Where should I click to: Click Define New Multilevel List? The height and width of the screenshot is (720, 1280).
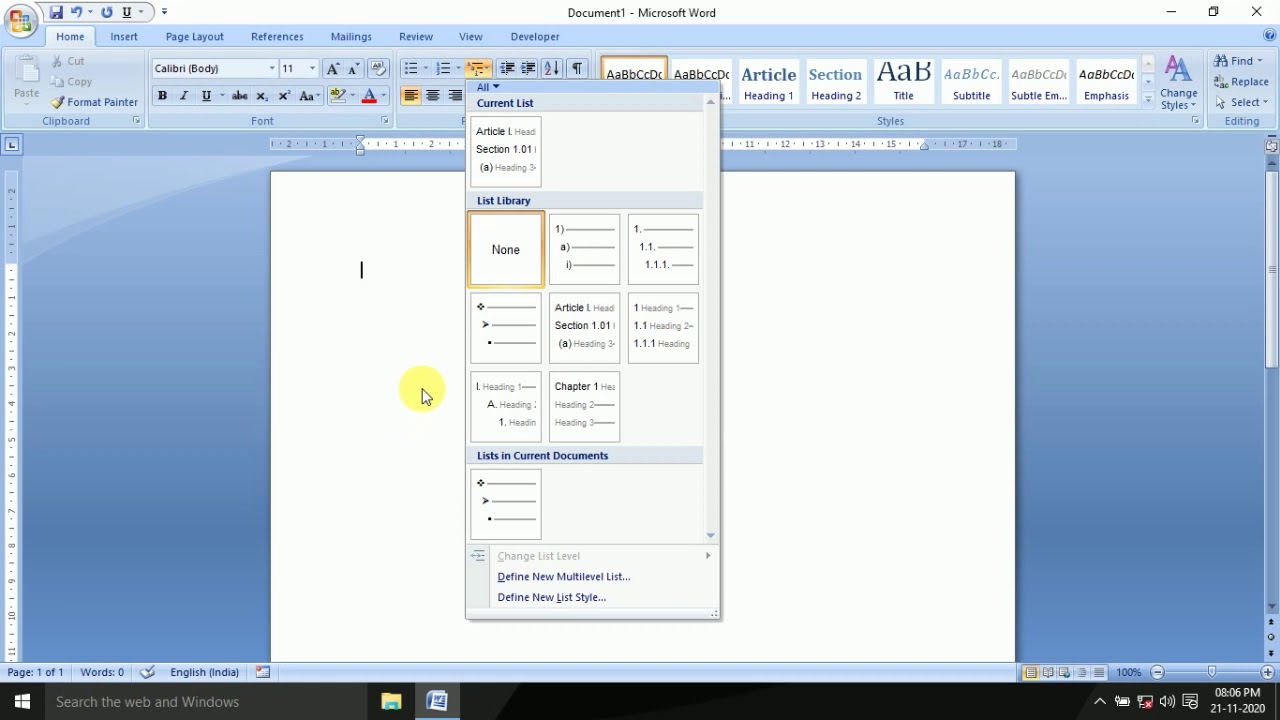coord(564,577)
